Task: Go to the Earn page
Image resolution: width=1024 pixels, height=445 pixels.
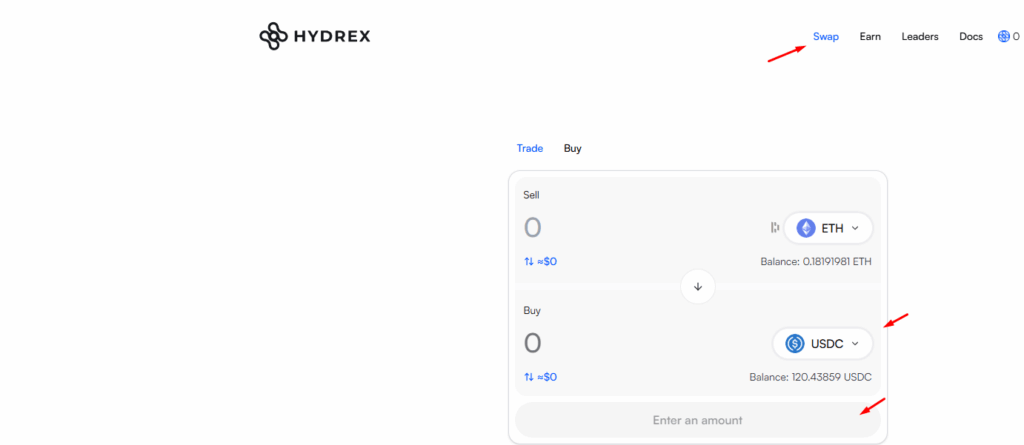Action: [x=870, y=37]
